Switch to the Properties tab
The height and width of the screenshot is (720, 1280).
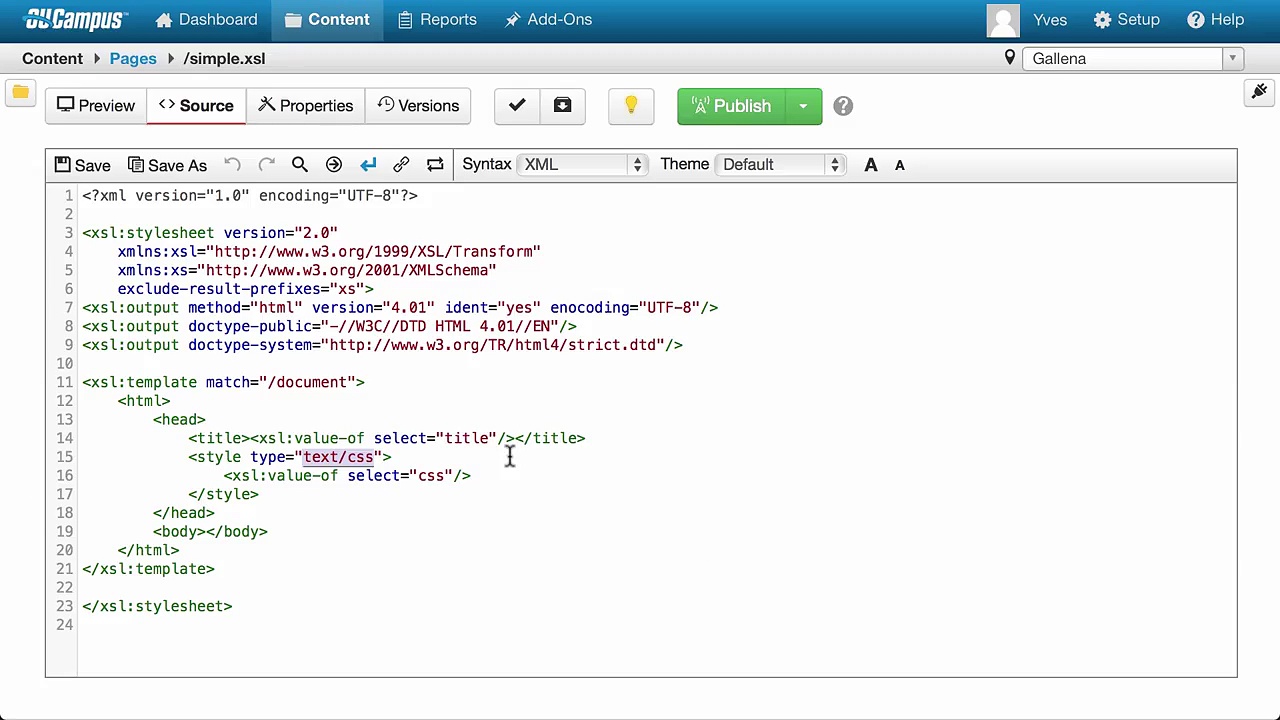(x=305, y=106)
